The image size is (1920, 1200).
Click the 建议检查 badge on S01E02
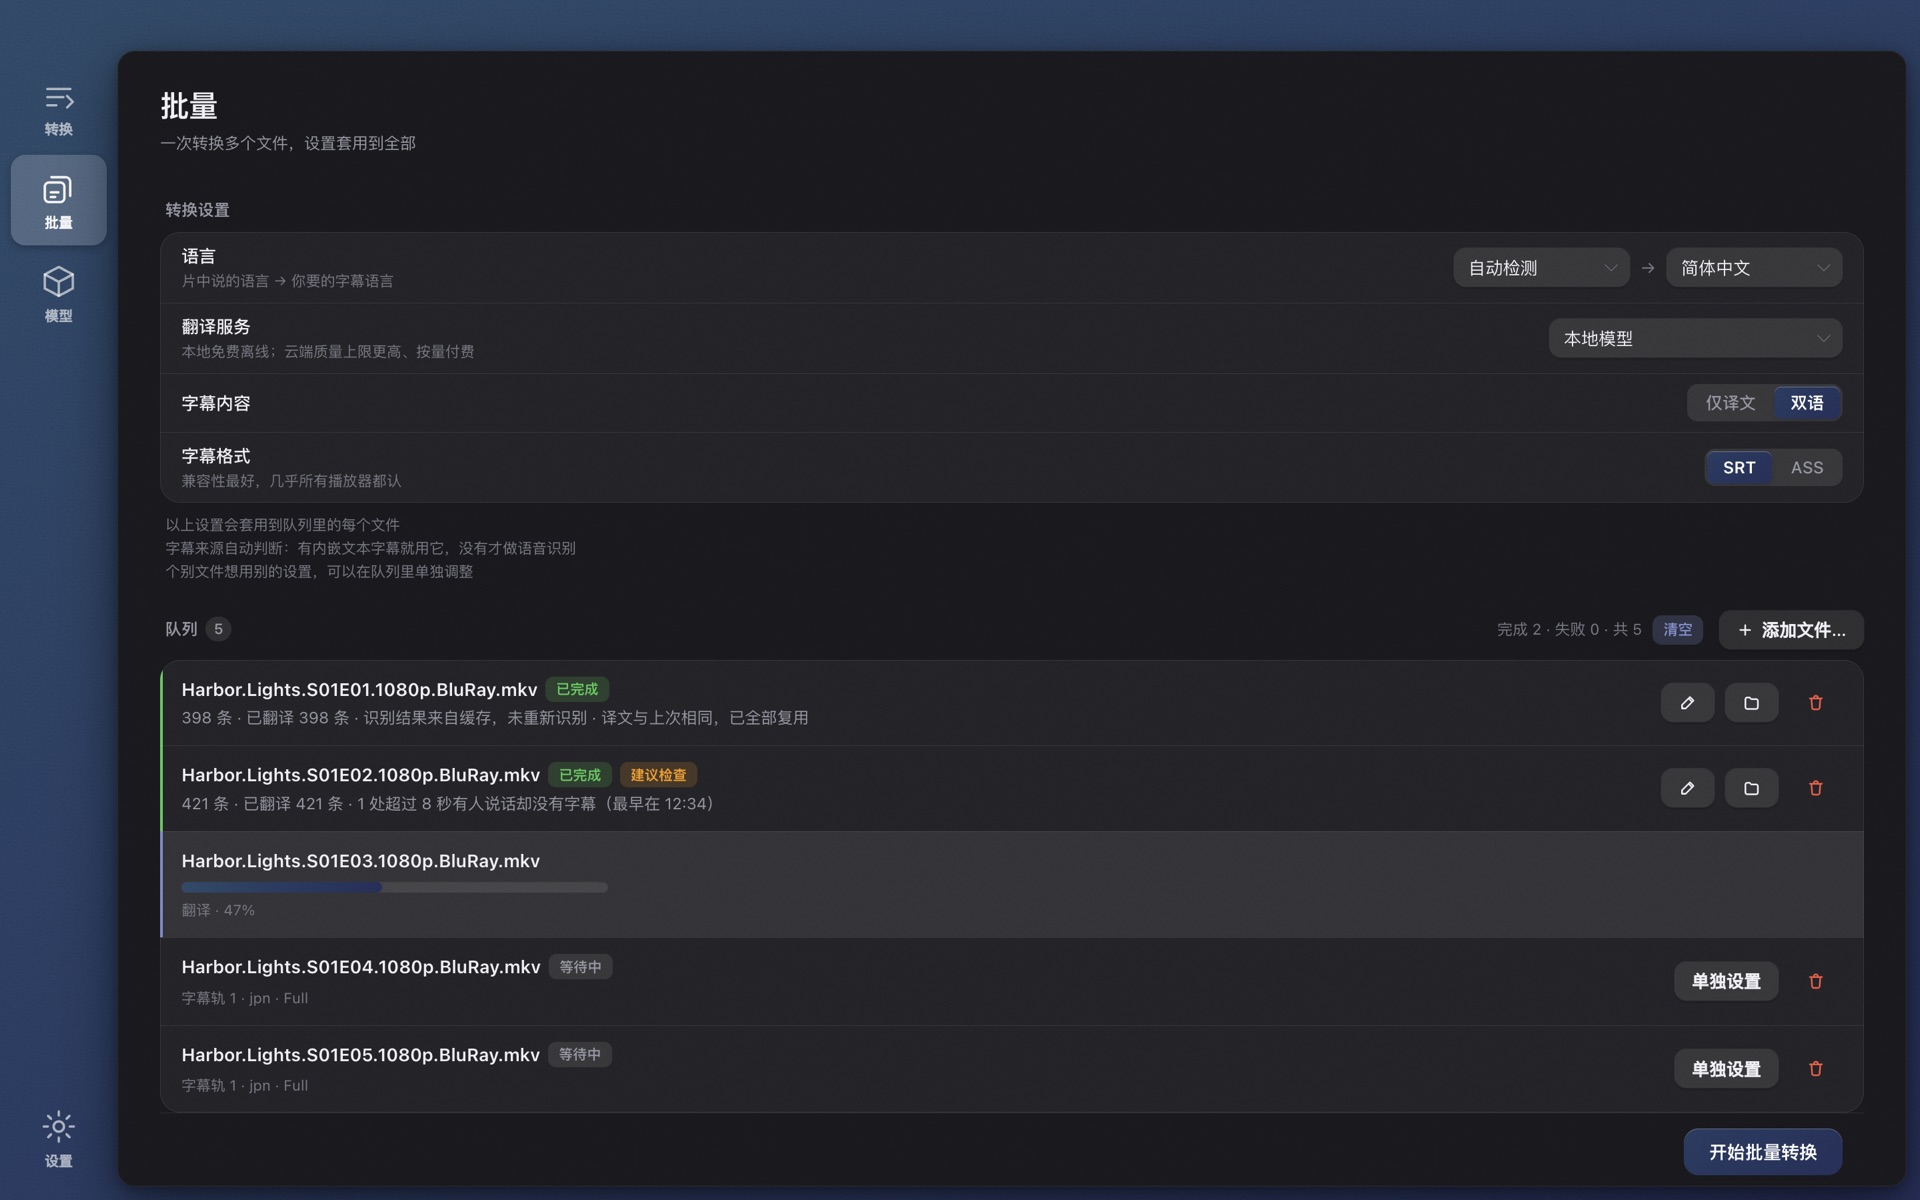pos(658,775)
